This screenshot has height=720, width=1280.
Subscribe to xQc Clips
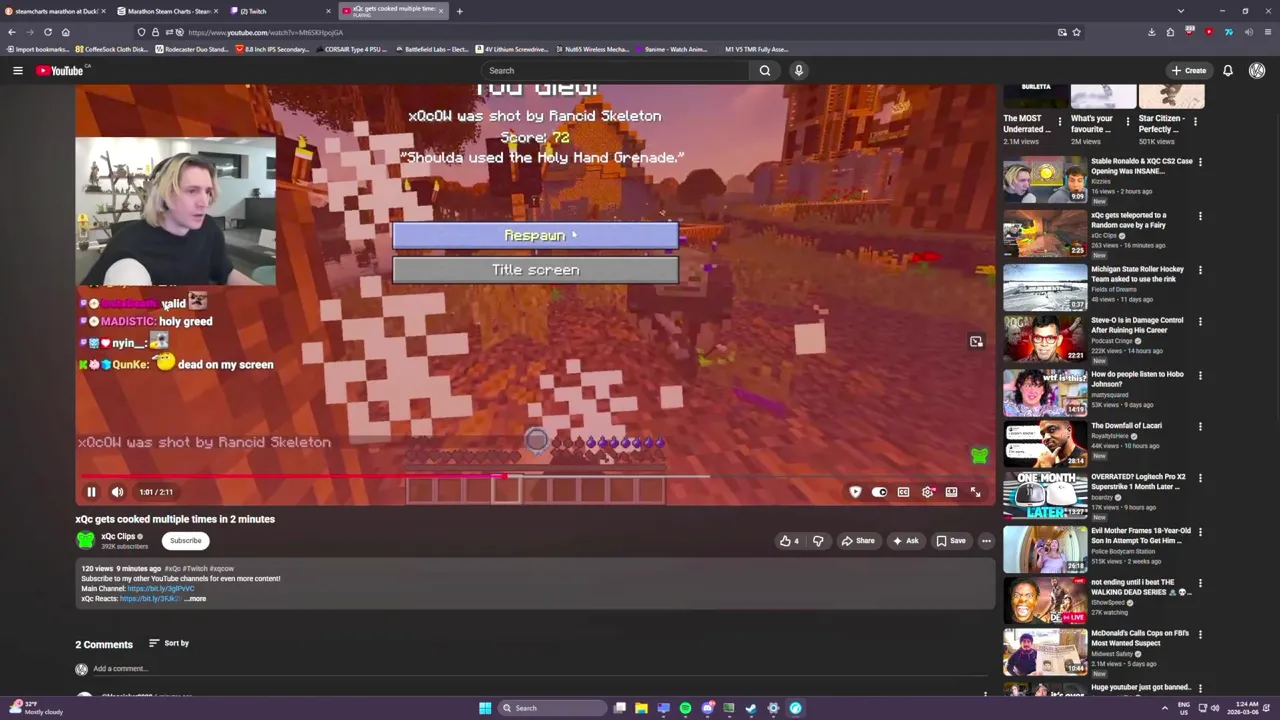coord(185,541)
